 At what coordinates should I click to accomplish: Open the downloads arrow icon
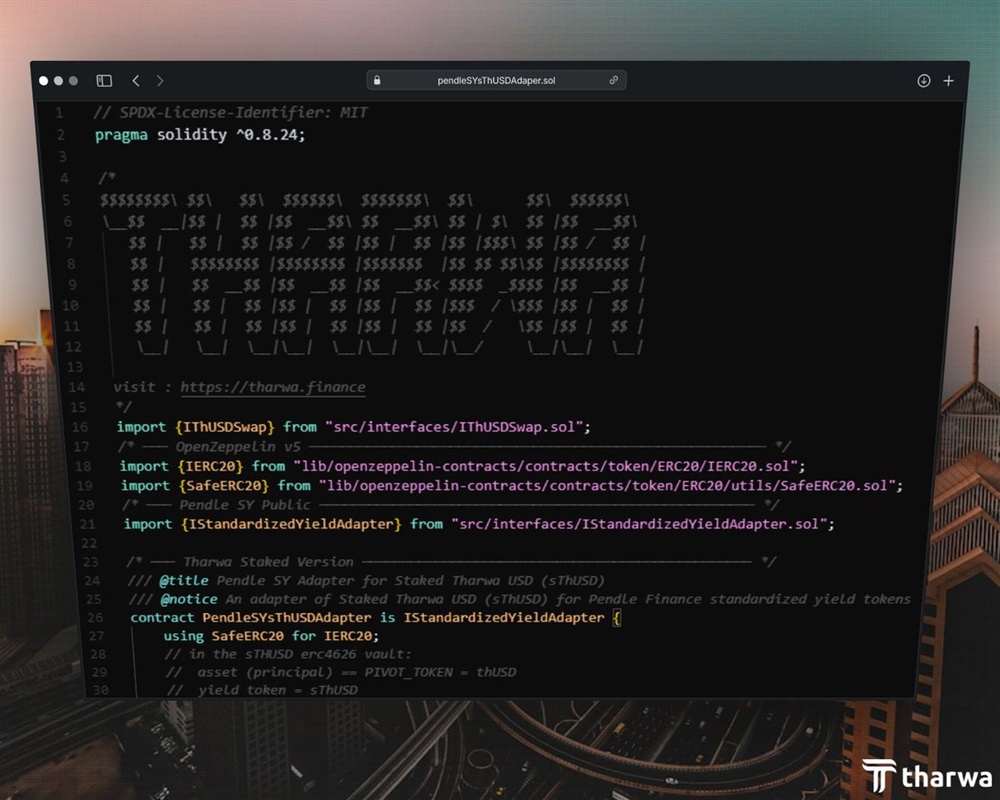(x=924, y=80)
